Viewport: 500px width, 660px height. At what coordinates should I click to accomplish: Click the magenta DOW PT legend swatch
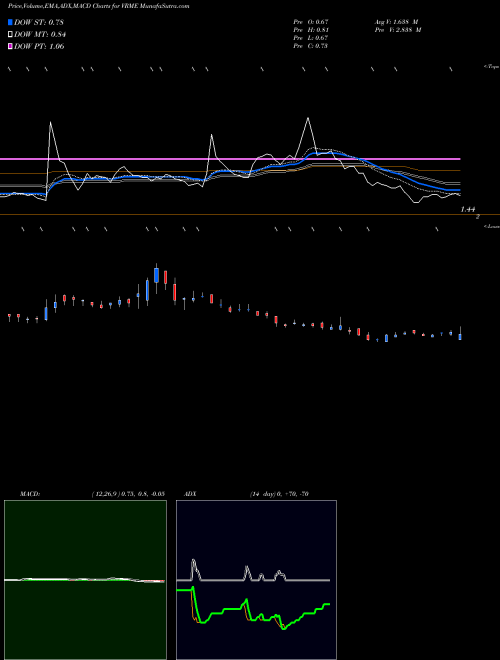10,46
